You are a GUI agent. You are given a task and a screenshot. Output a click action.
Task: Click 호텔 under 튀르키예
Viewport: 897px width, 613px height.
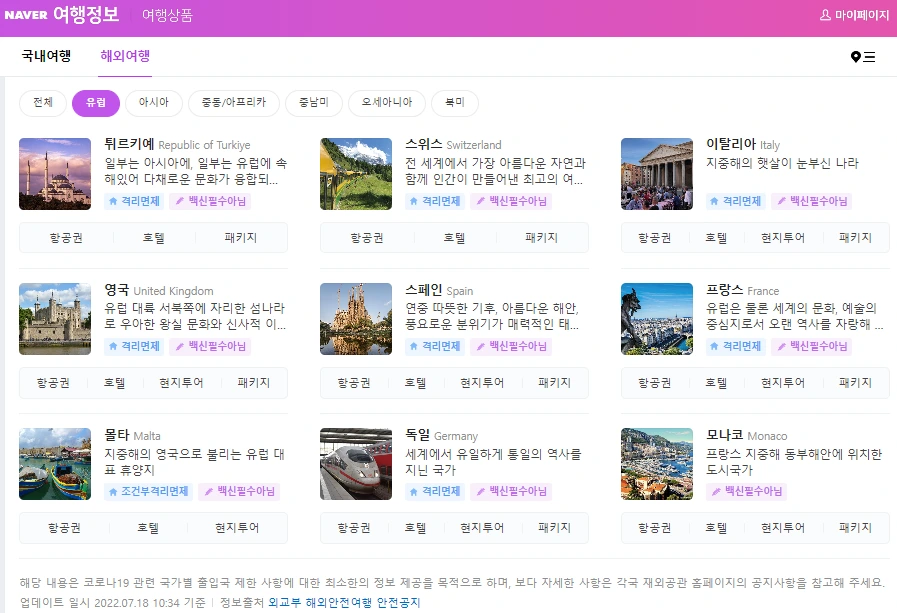tap(153, 237)
